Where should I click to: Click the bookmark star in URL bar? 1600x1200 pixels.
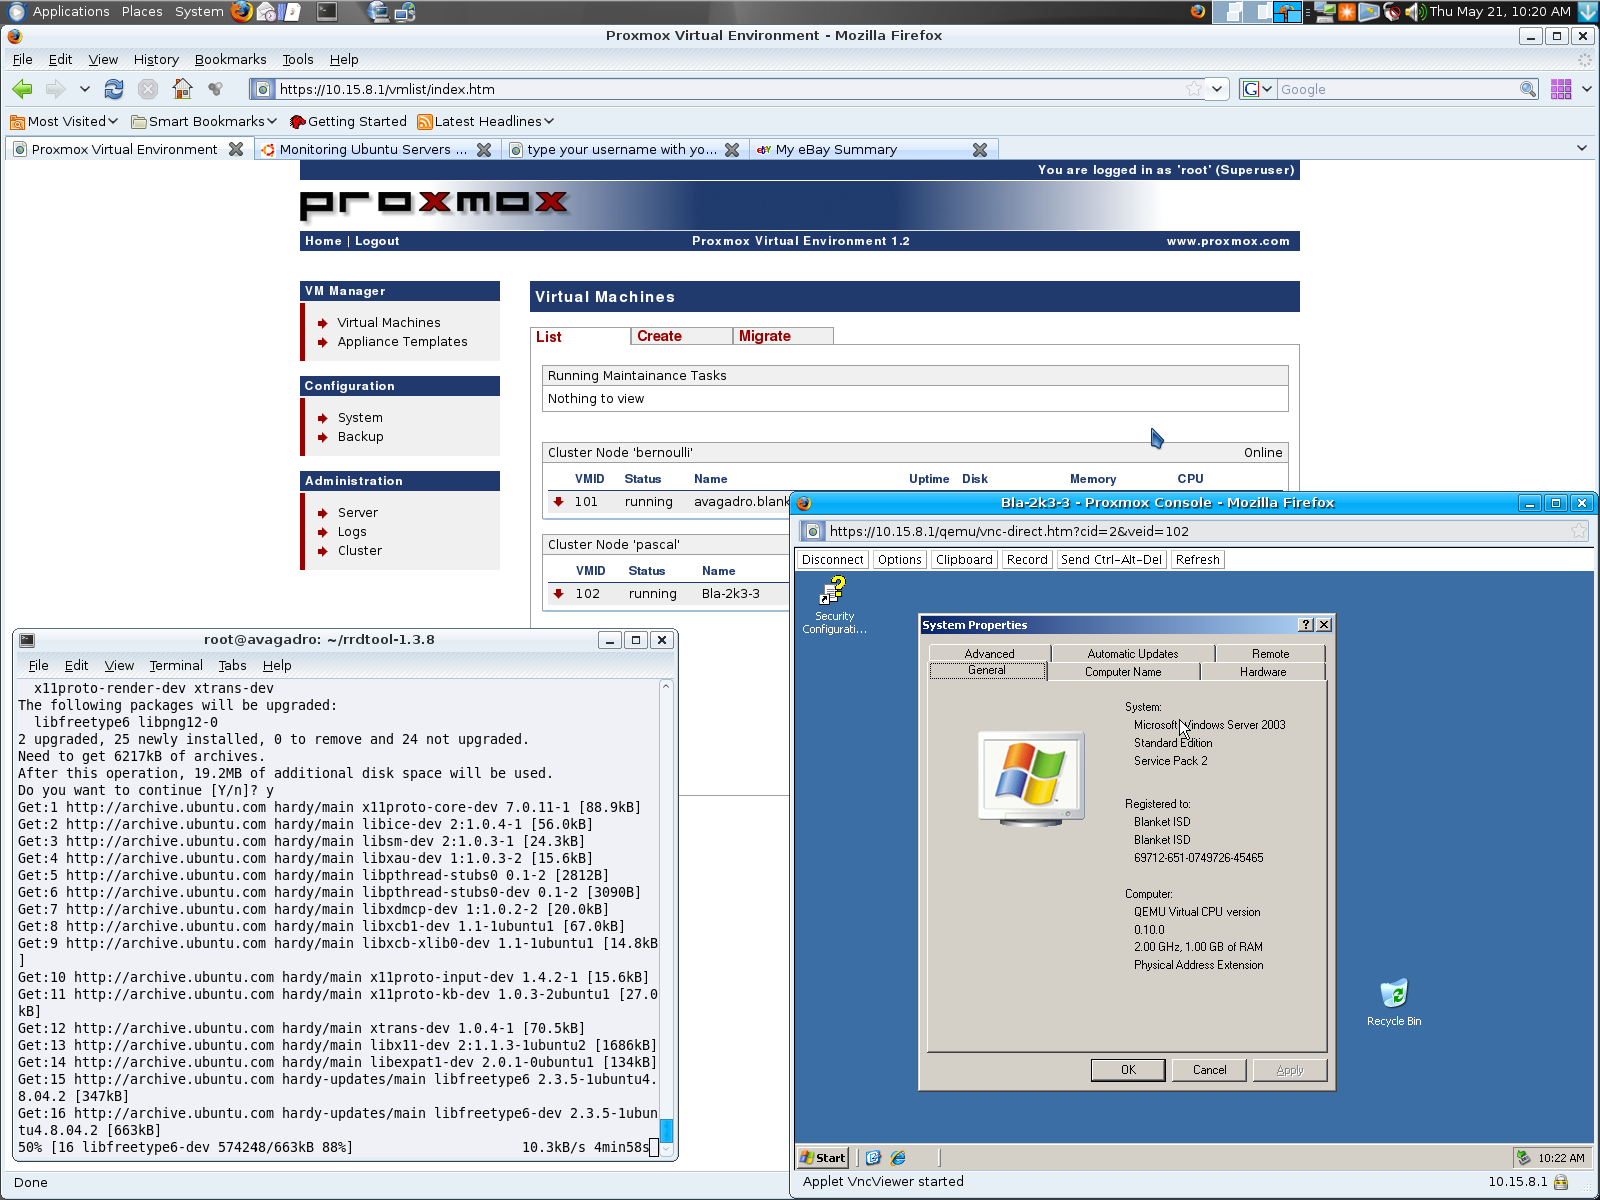pyautogui.click(x=1193, y=89)
